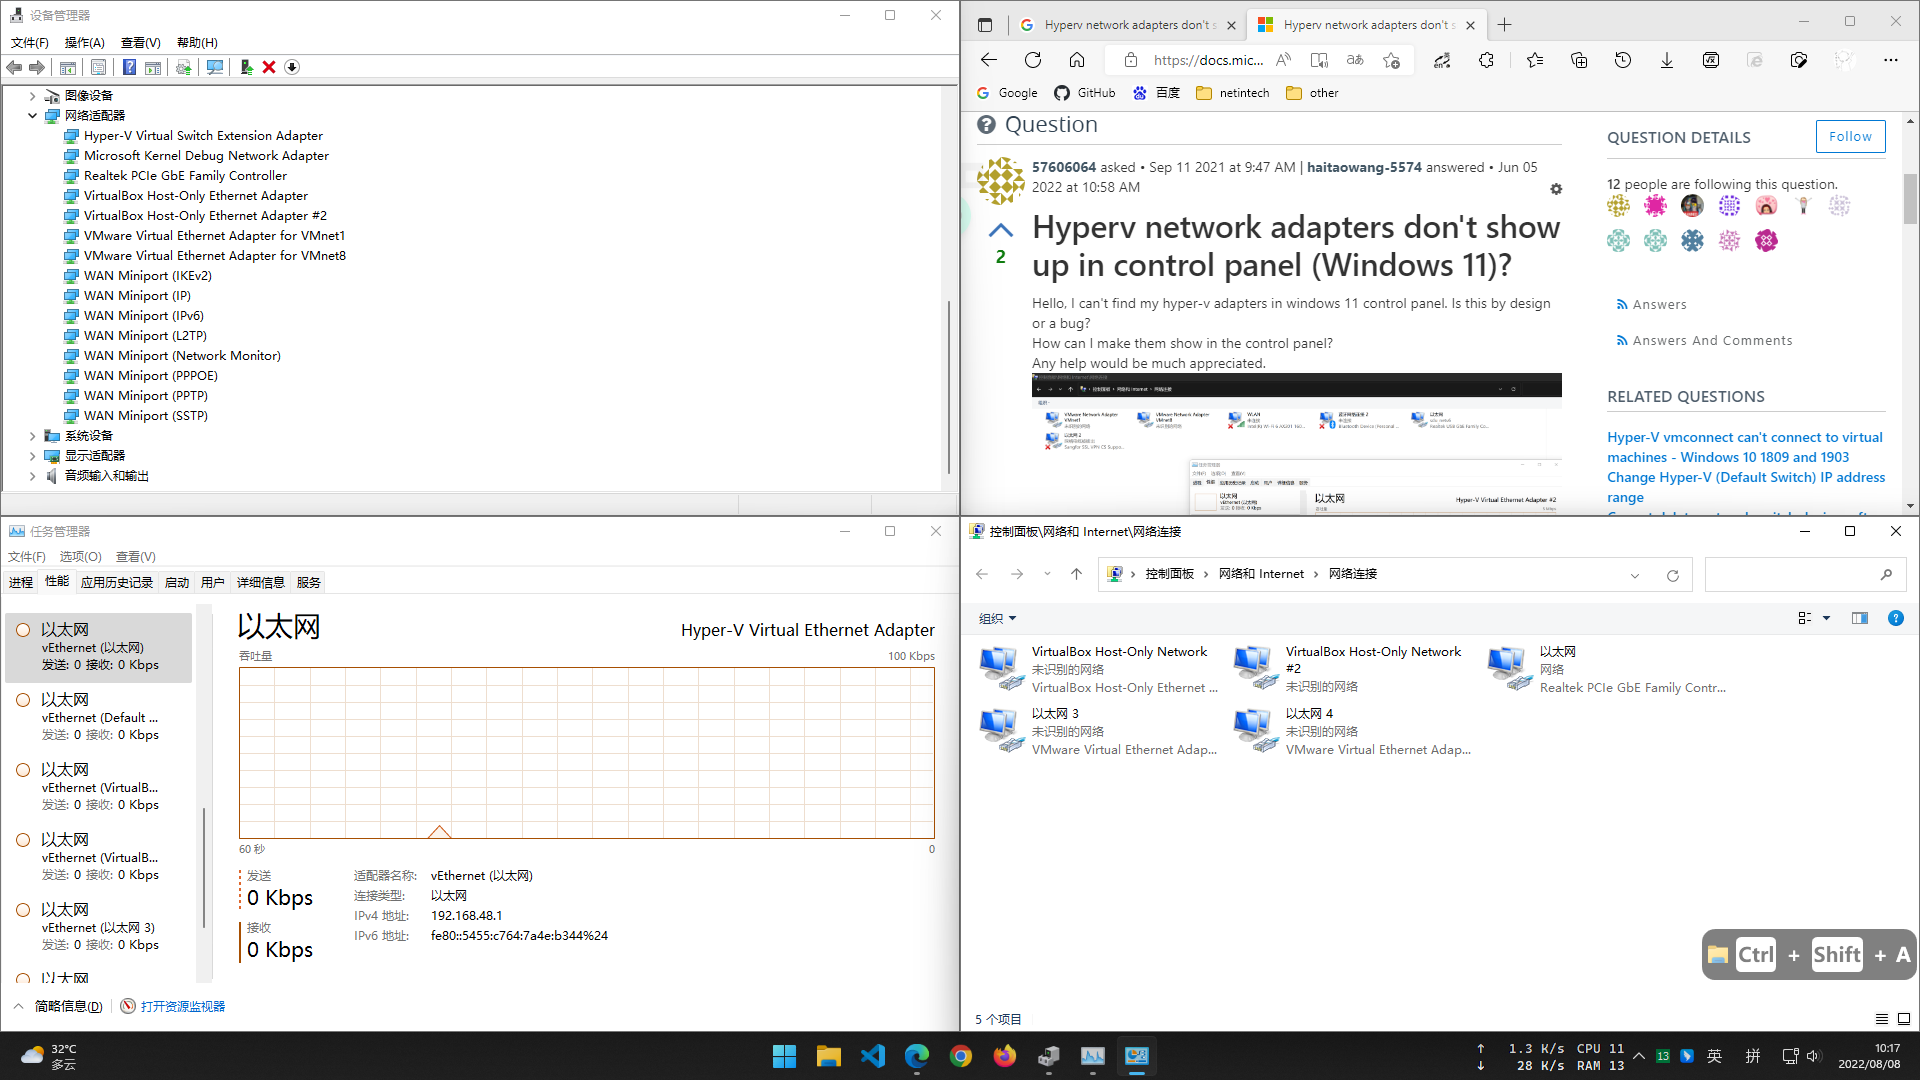
Task: Click the Edge home button
Action: [1077, 60]
